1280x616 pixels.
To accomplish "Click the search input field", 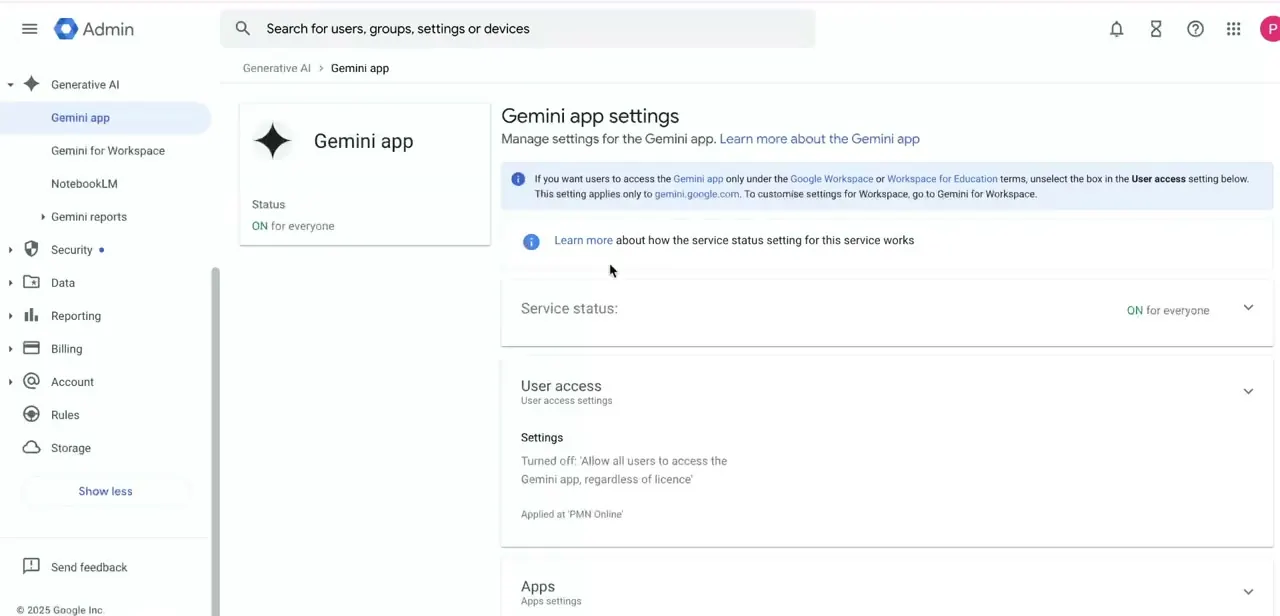I will pos(518,29).
